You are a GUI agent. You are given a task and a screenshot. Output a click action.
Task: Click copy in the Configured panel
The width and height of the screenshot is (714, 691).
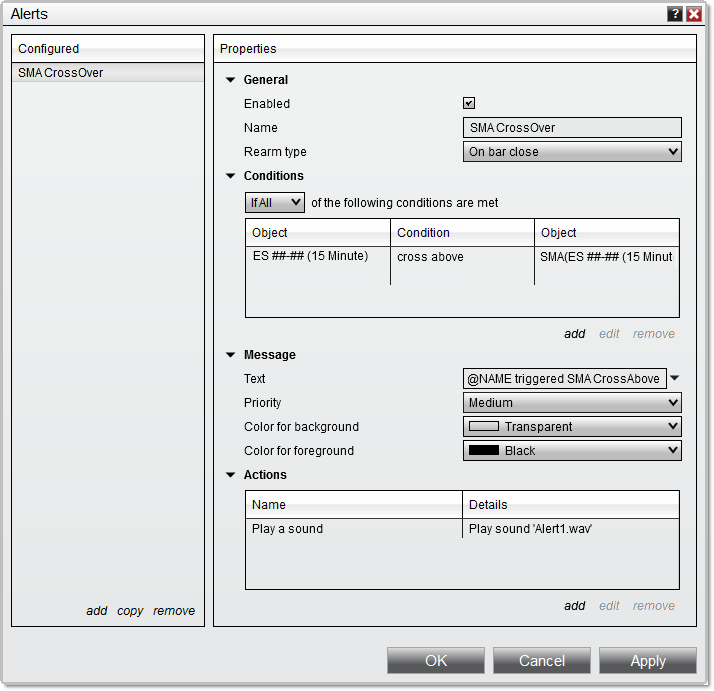tap(130, 611)
